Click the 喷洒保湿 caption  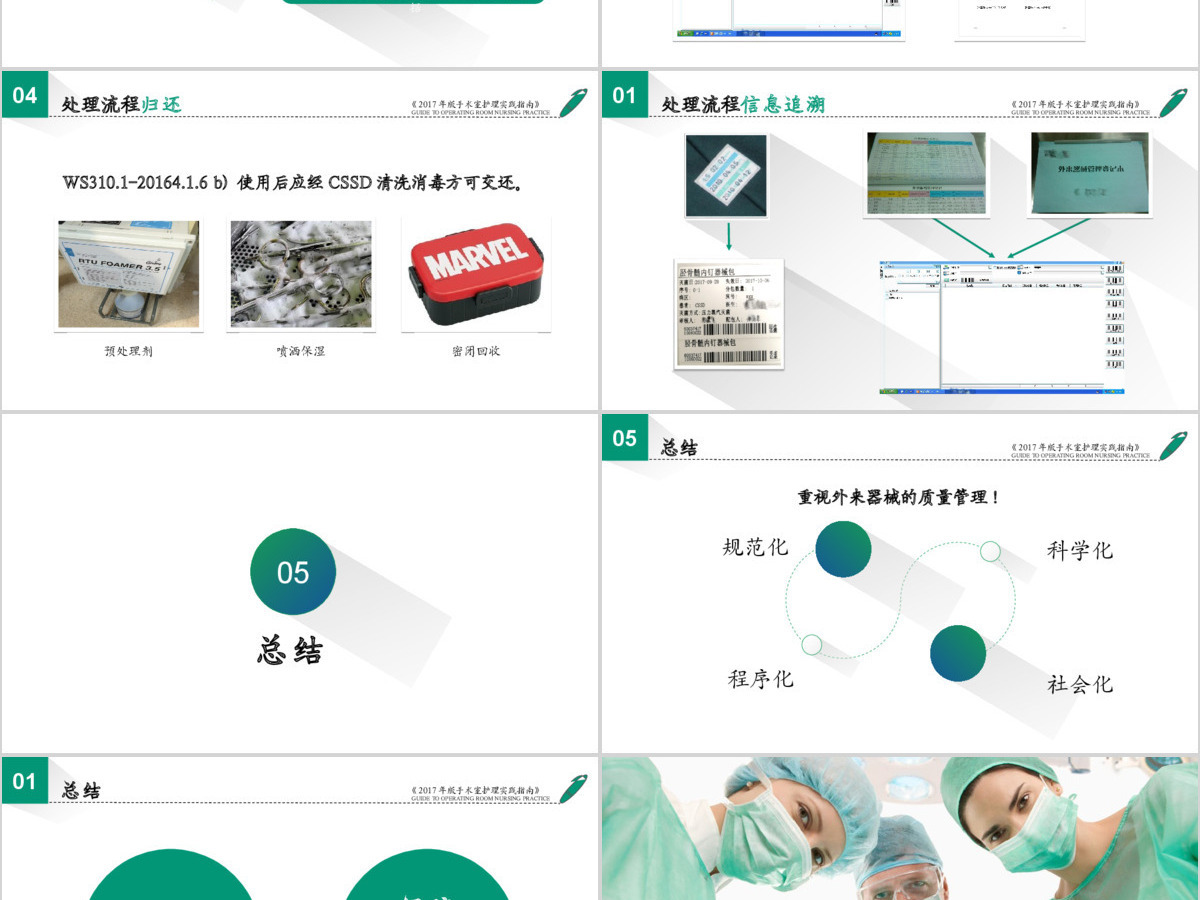(x=301, y=351)
